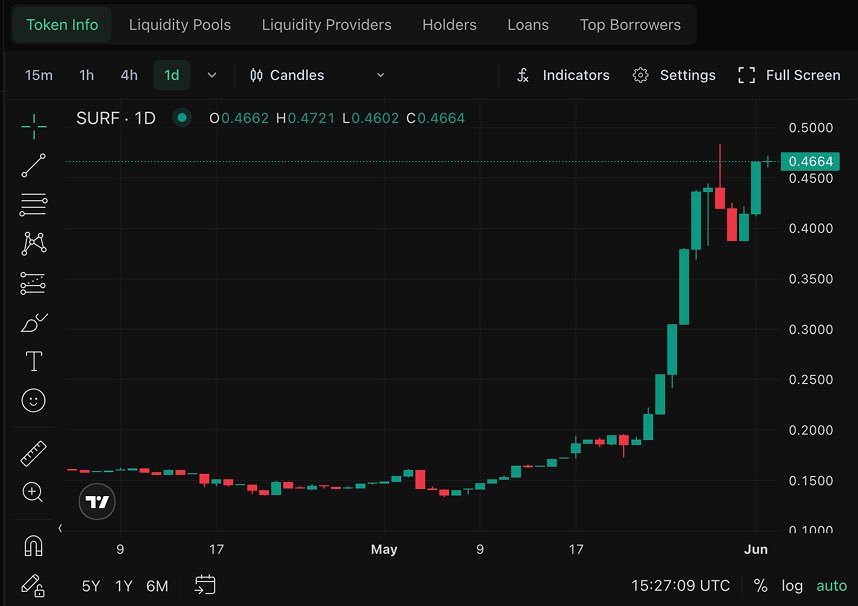This screenshot has width=858, height=606.
Task: Click the Indicators button label
Action: pos(576,75)
